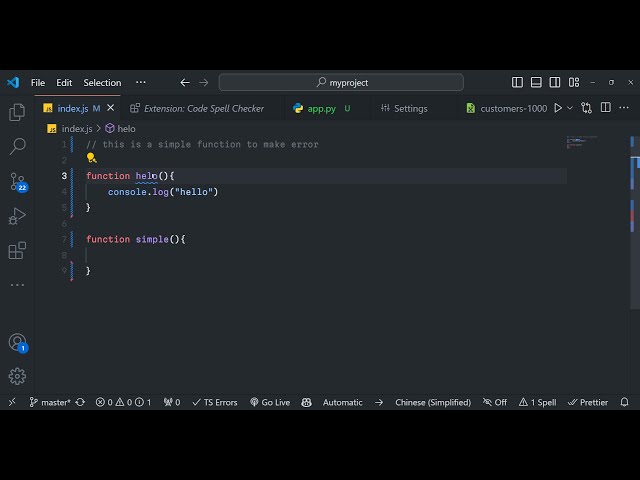
Task: Click the myproject command center search box
Action: tap(341, 82)
